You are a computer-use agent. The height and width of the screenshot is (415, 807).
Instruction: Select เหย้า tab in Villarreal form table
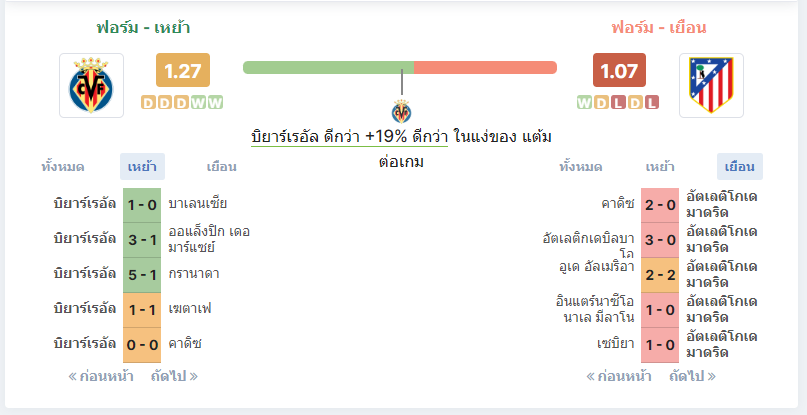[x=143, y=167]
